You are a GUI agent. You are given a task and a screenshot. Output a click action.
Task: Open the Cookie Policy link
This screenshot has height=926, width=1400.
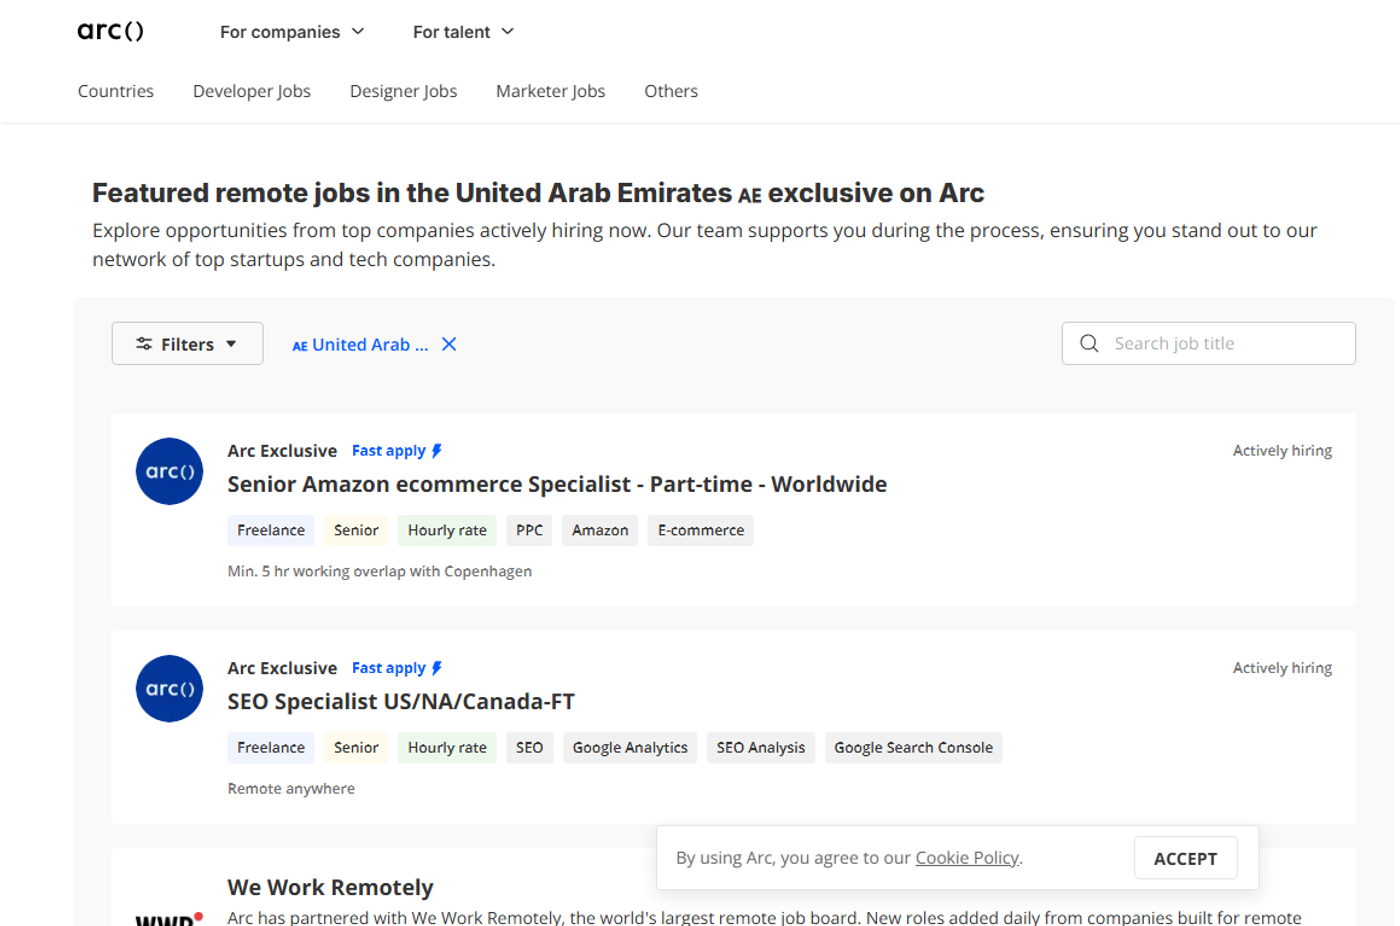(967, 858)
